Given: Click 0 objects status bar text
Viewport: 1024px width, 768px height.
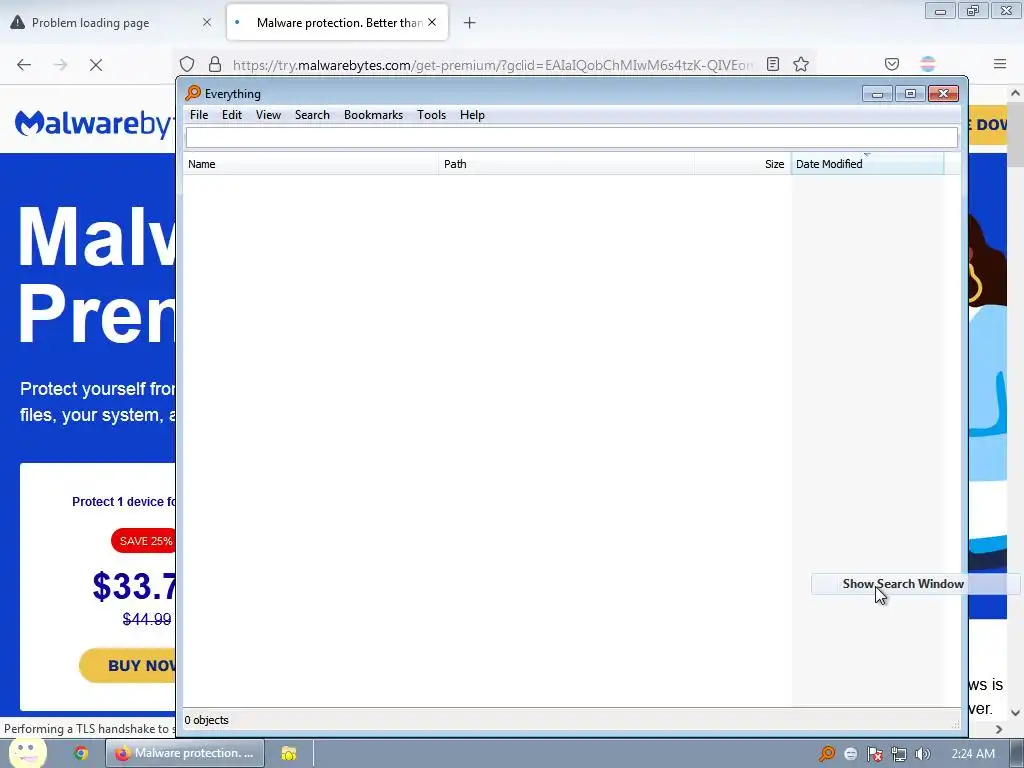Looking at the screenshot, I should [x=206, y=720].
